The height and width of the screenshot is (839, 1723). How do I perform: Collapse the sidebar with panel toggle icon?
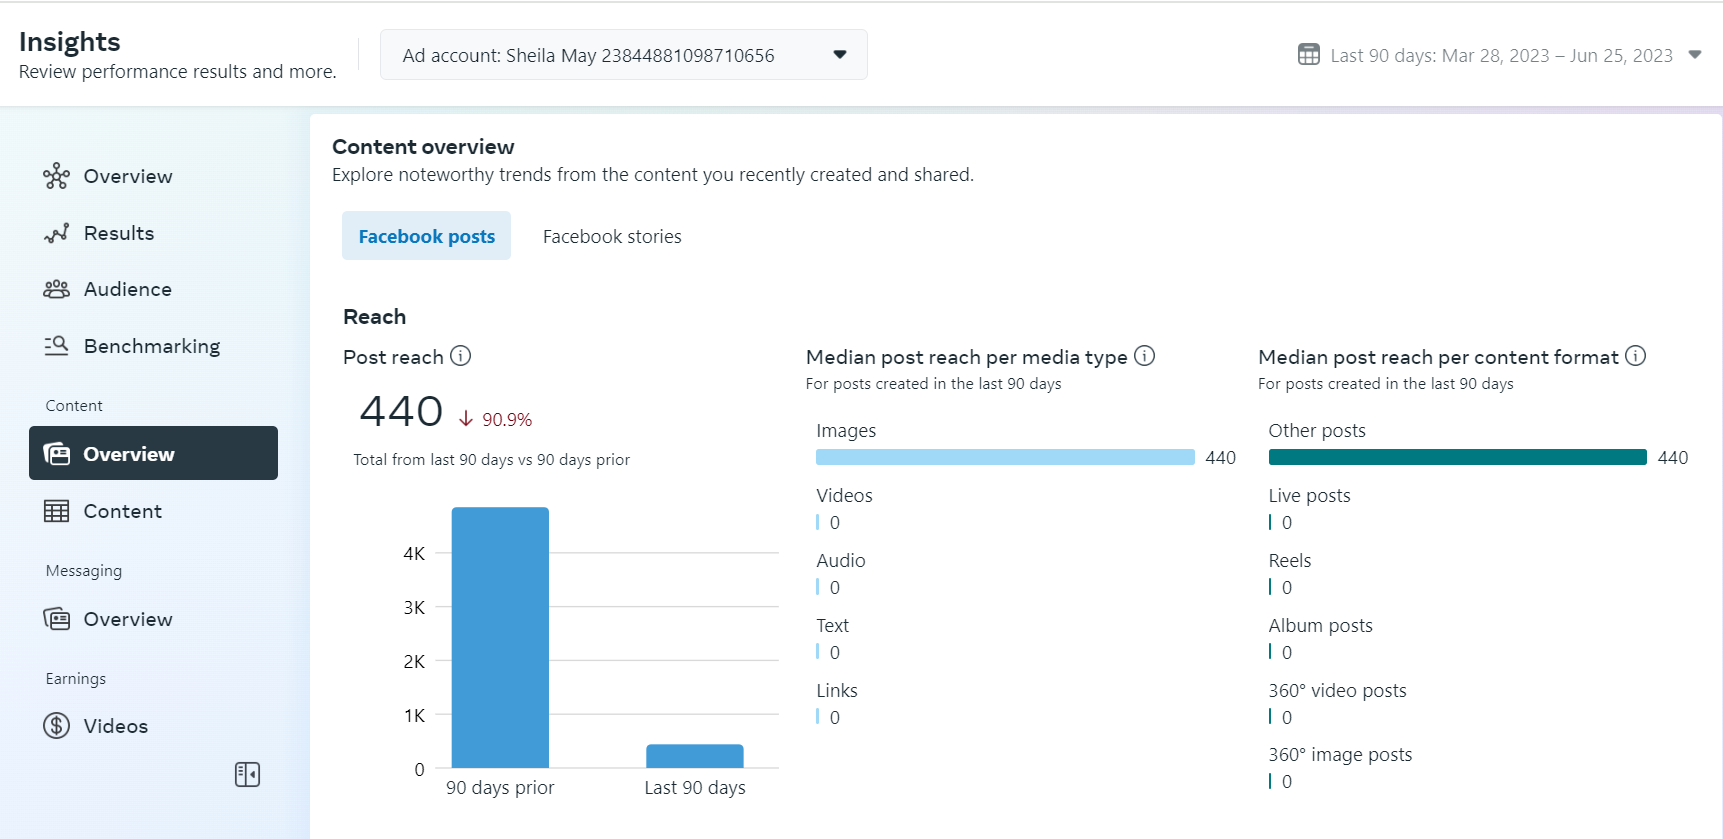(247, 775)
